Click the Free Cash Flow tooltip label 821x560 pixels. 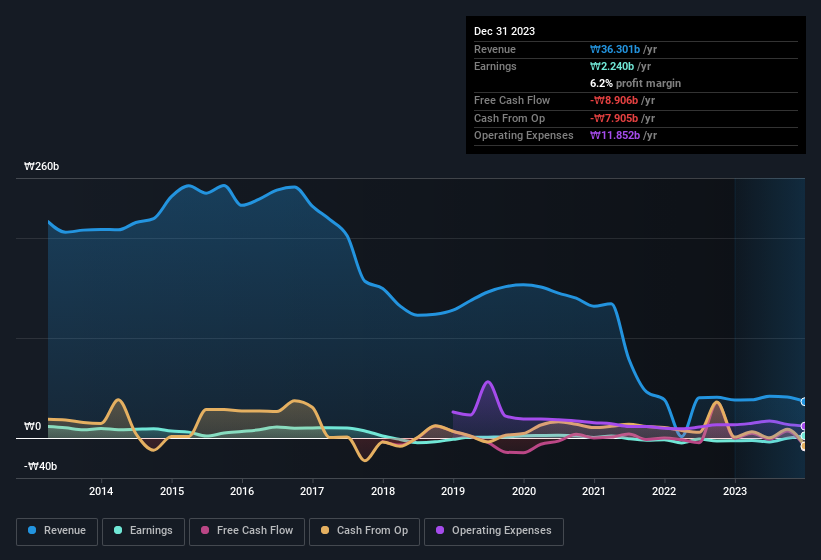[512, 100]
